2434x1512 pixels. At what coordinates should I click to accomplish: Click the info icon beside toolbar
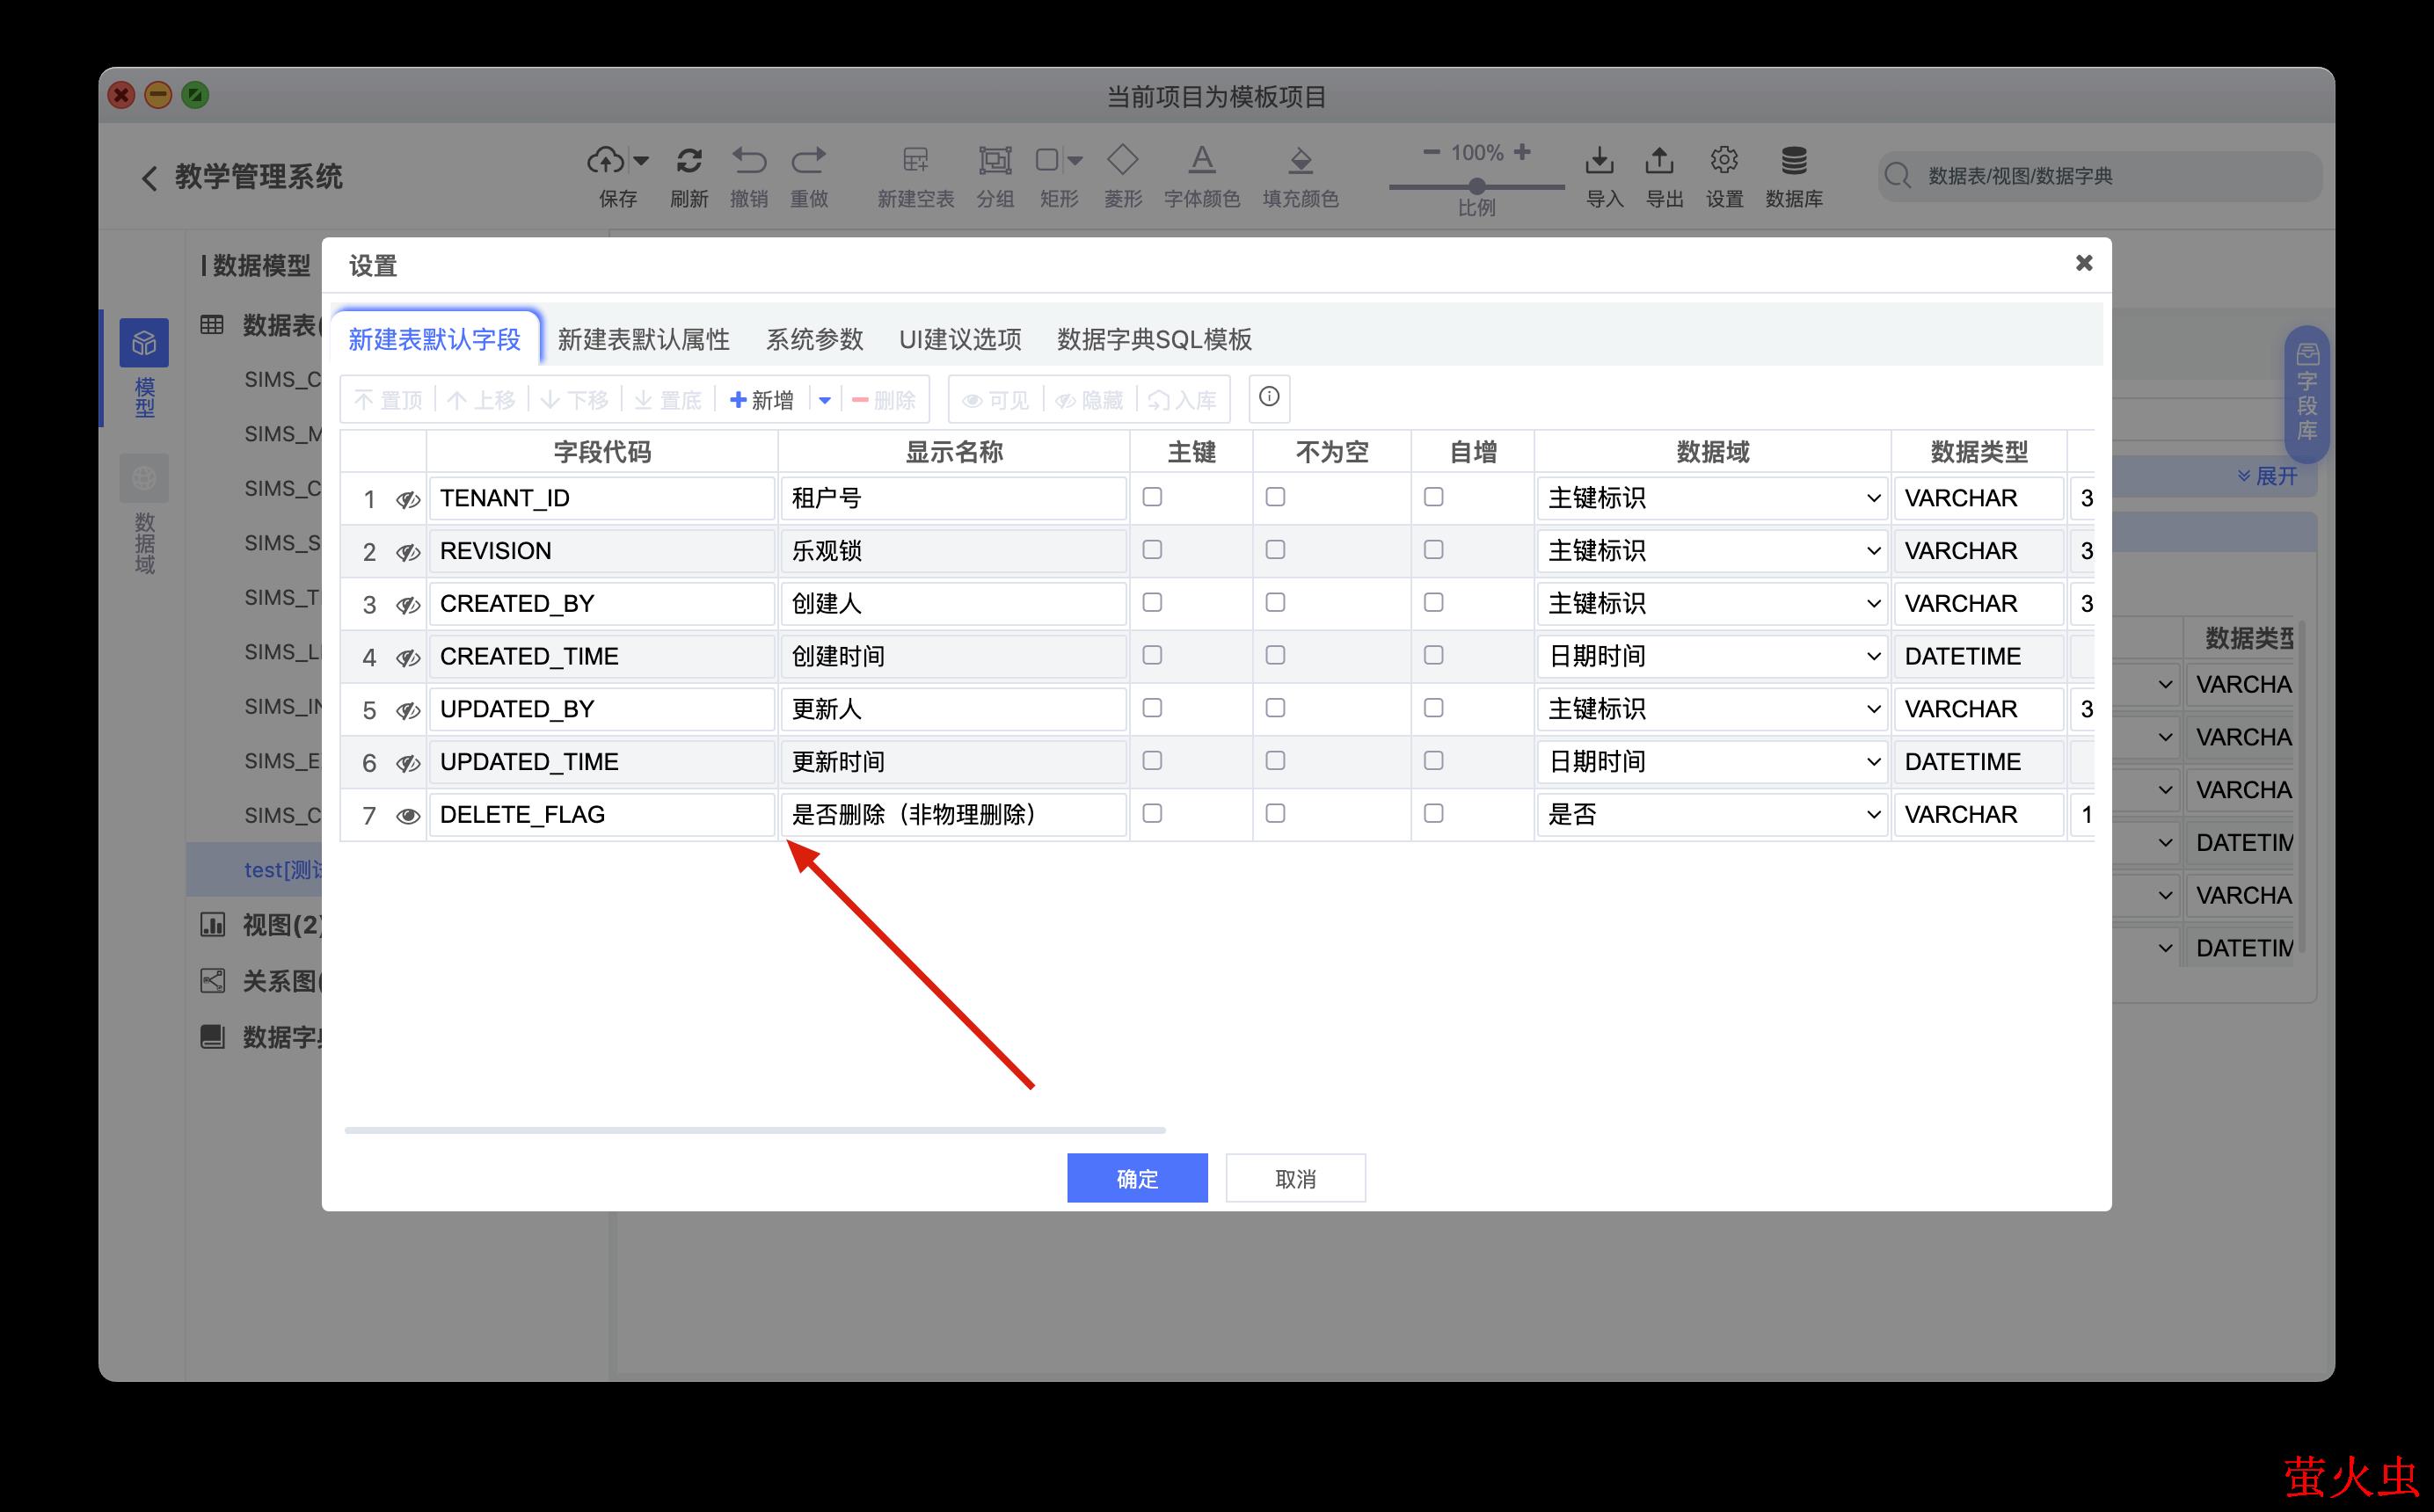point(1269,397)
